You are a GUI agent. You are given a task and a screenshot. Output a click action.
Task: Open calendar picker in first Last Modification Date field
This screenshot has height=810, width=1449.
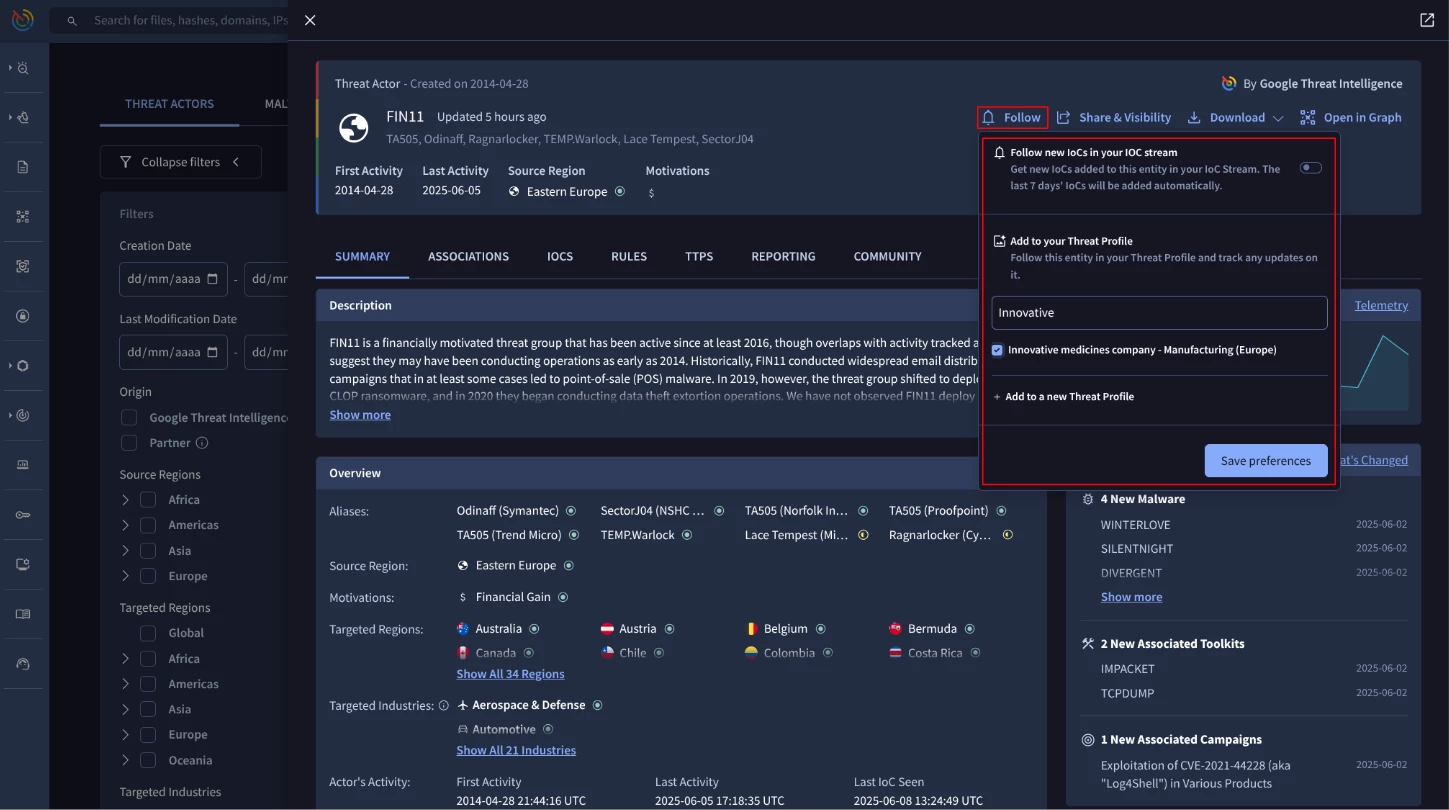click(212, 352)
